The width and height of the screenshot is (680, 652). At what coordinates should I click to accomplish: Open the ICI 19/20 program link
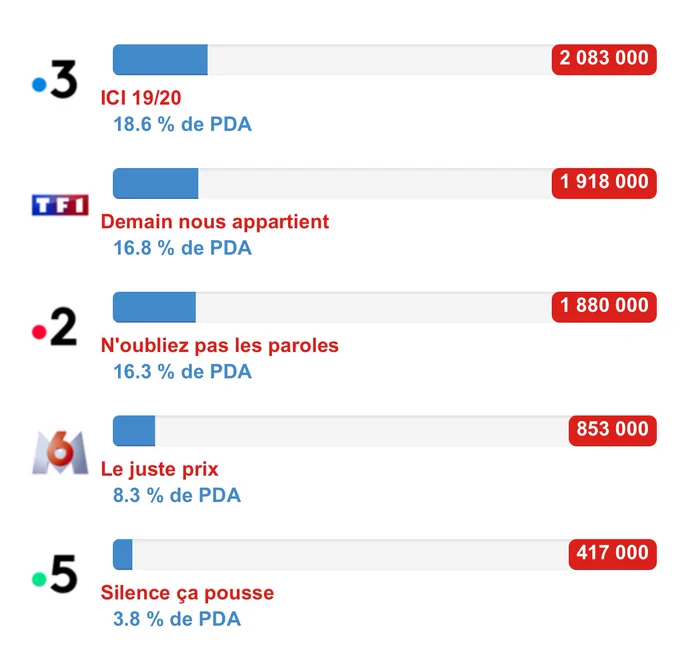tap(141, 98)
